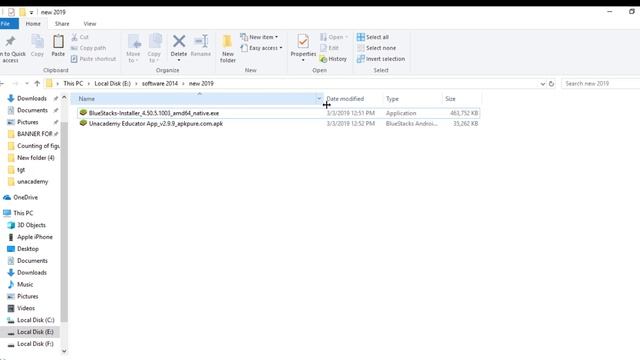Viewport: 640px width, 360px height.
Task: Click This PC in the address path
Action: [x=73, y=83]
